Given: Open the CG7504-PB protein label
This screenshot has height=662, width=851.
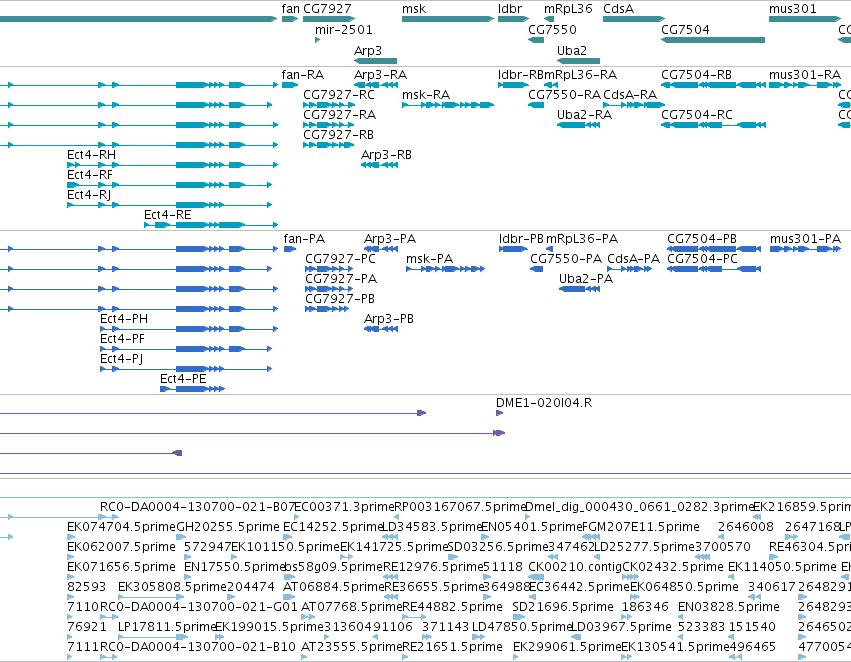Looking at the screenshot, I should coord(702,239).
